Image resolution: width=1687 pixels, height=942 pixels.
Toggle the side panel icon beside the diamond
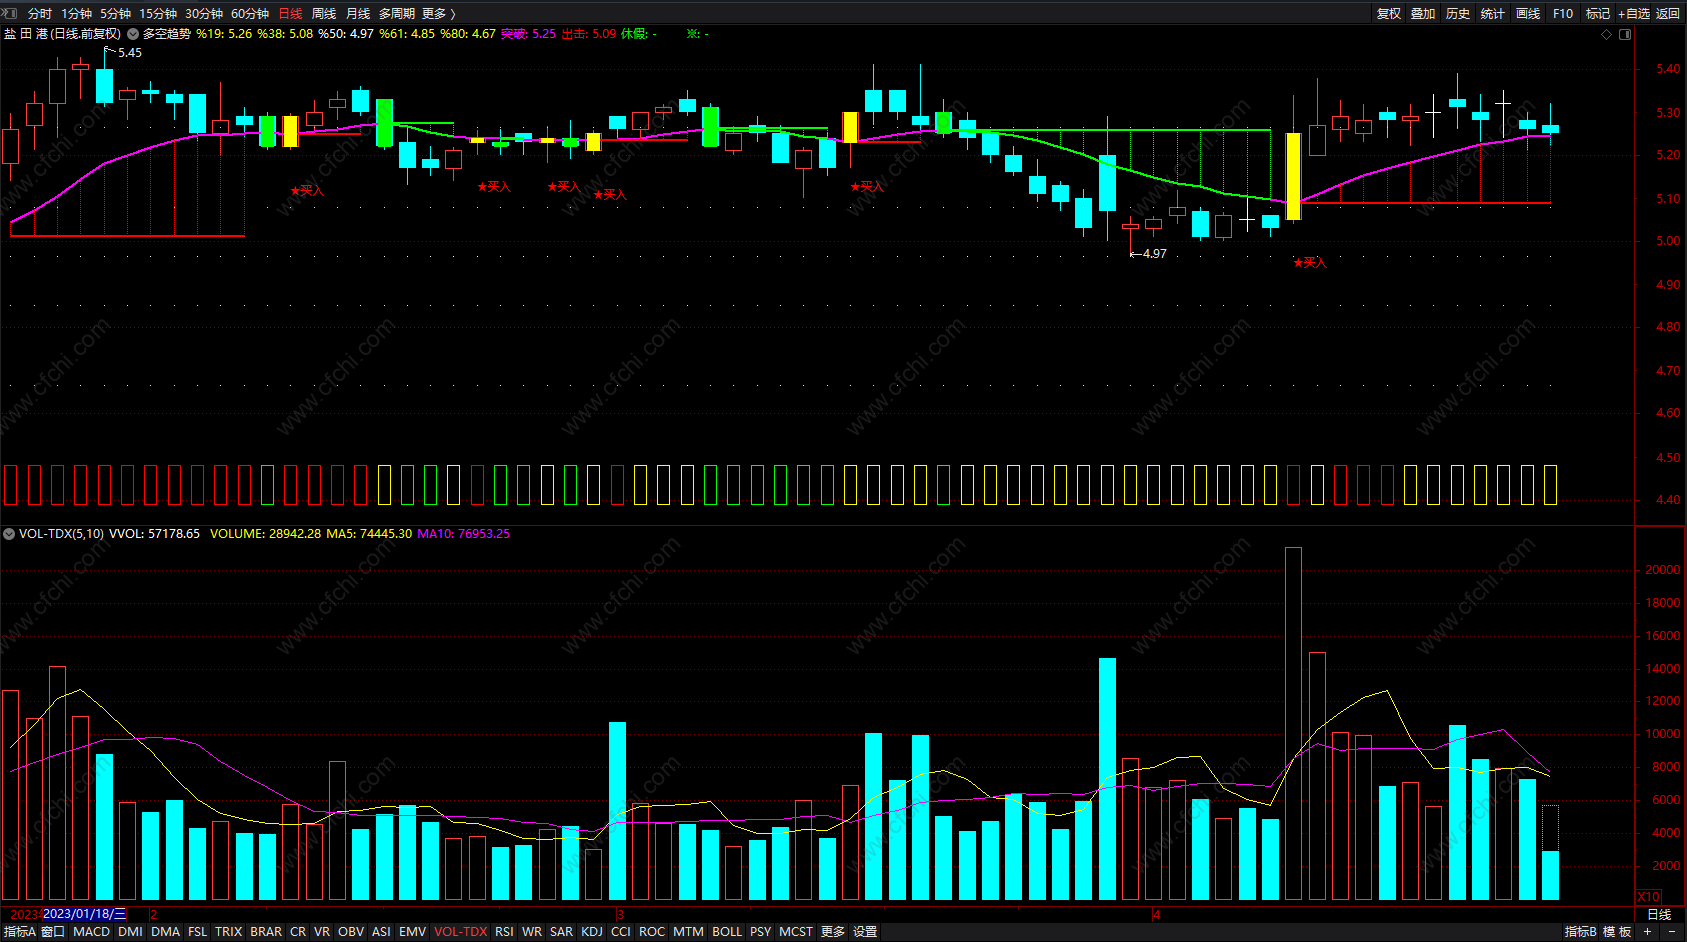pyautogui.click(x=1625, y=34)
